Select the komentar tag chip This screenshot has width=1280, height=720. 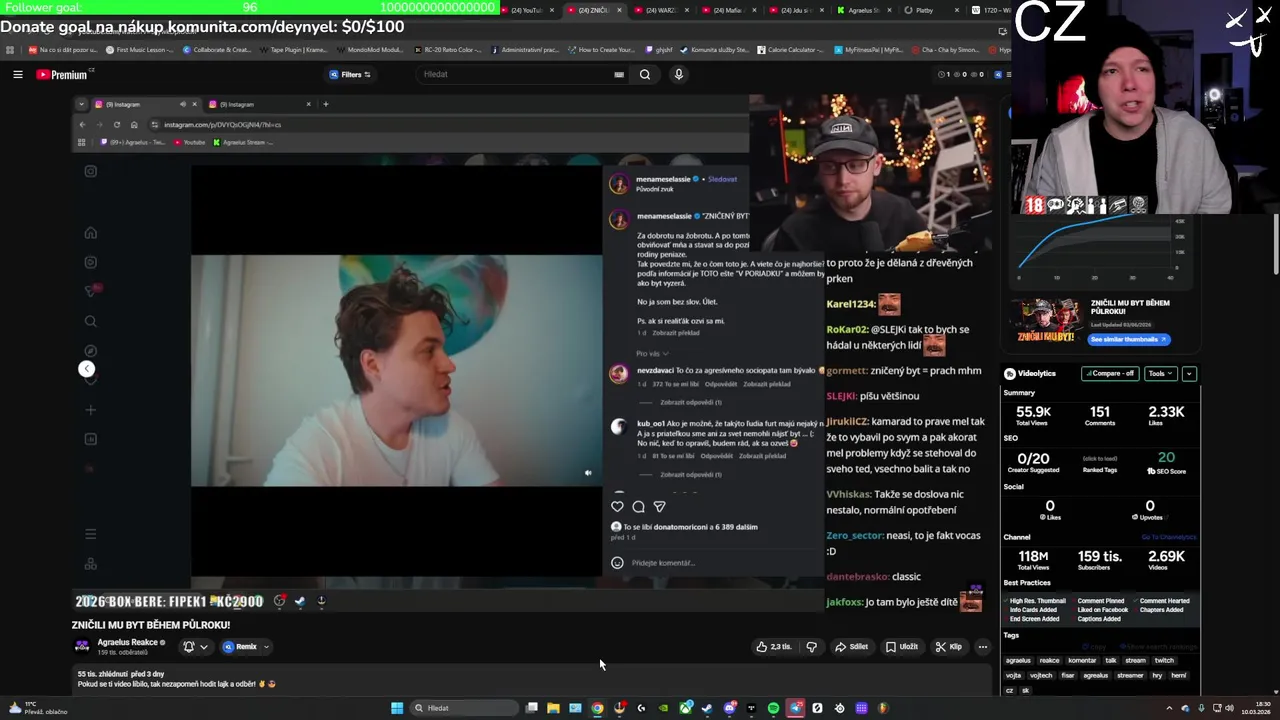[1082, 660]
